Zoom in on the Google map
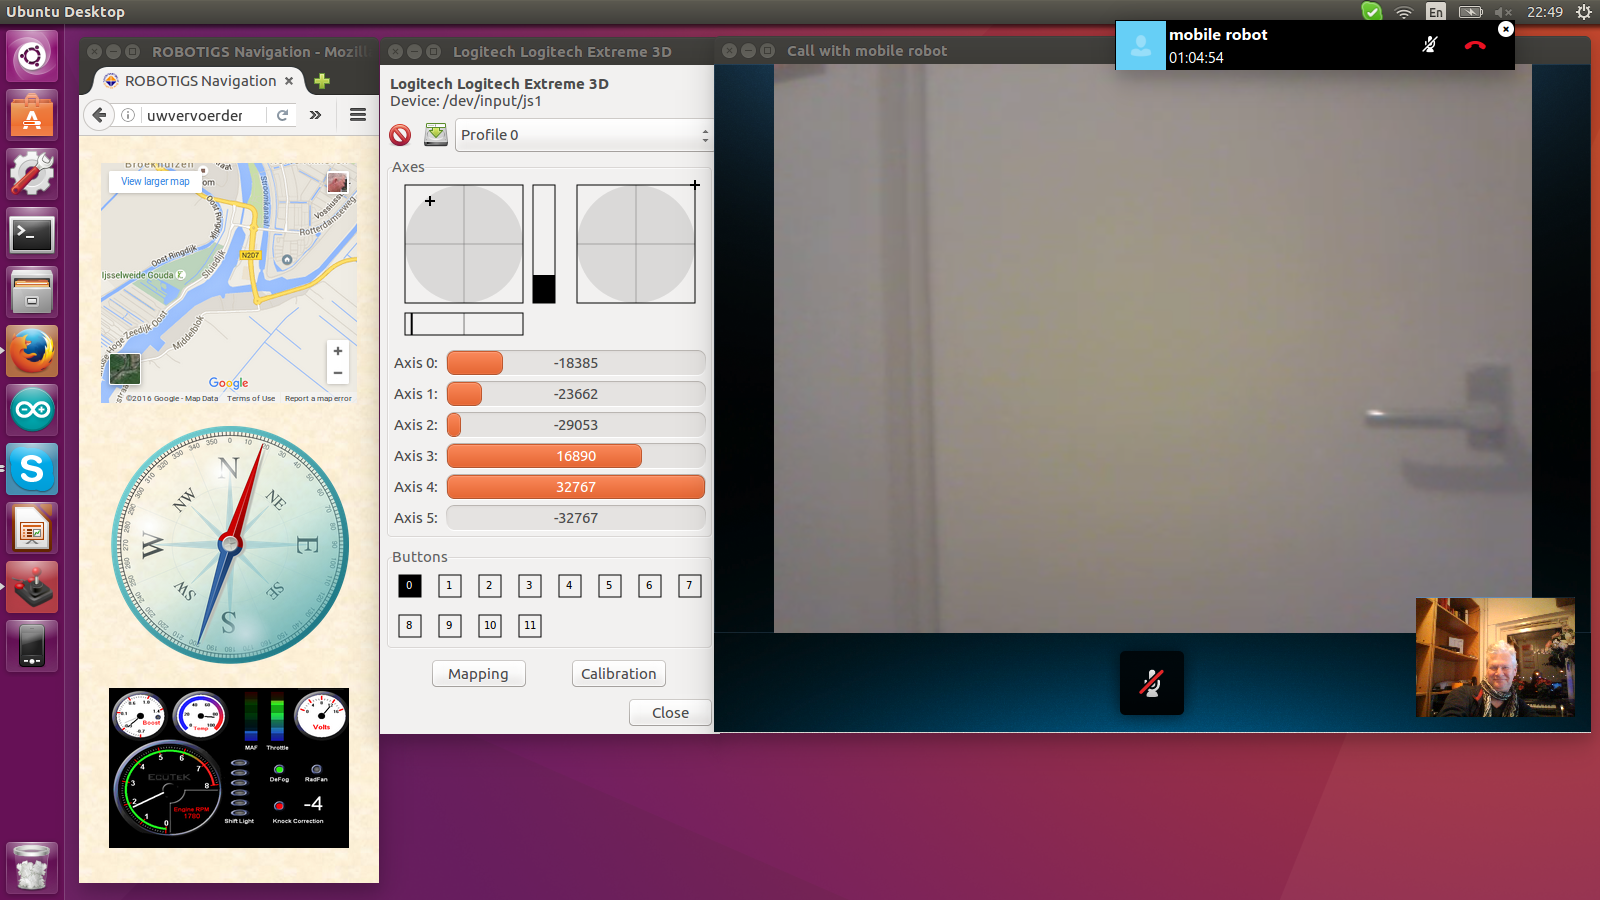Screen dimensions: 1600x900 click(338, 351)
